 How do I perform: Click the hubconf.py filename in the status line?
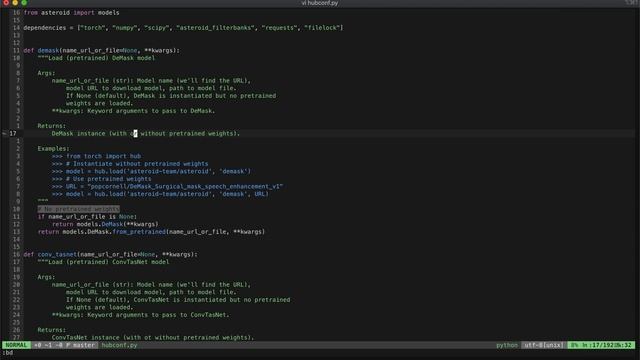click(x=120, y=345)
